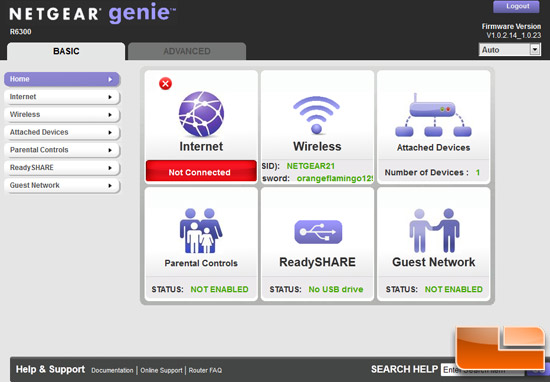Screen dimensions: 550x382
Task: Click the Number of Devices count
Action: (x=478, y=173)
